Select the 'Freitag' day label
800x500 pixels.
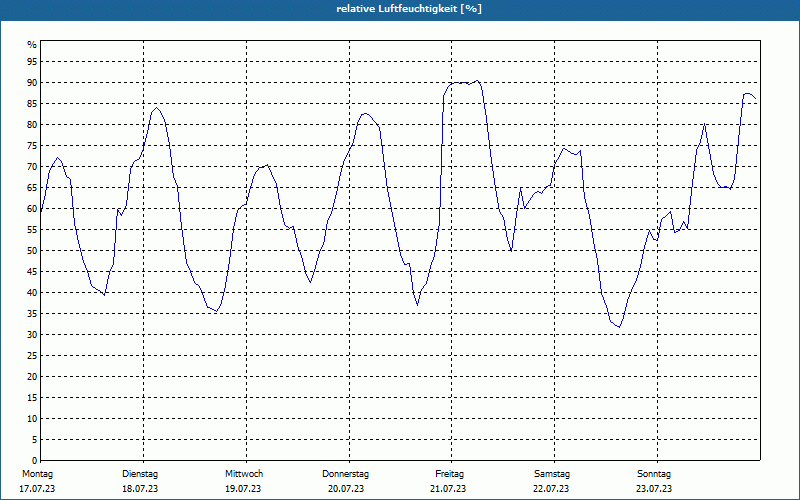point(449,474)
